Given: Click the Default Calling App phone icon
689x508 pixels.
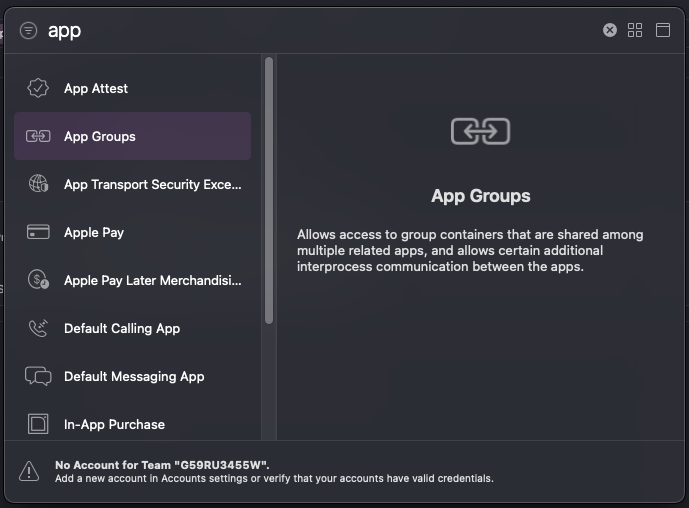Looking at the screenshot, I should (x=38, y=328).
